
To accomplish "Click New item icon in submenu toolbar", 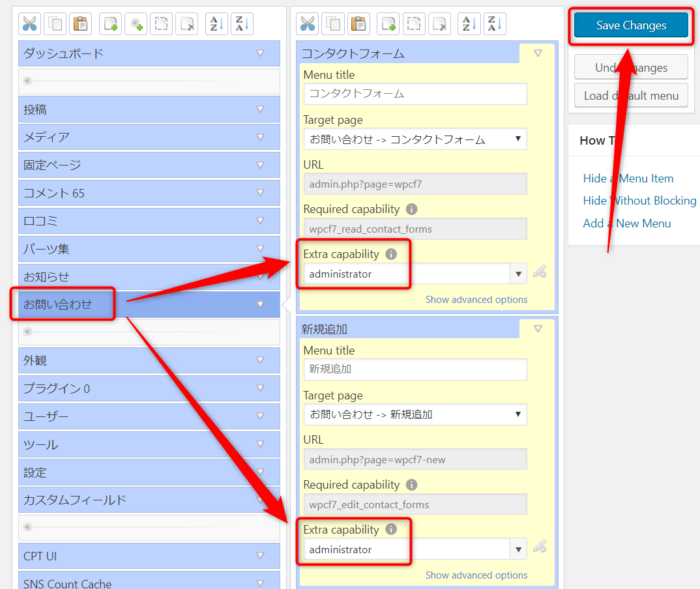I will click(387, 24).
